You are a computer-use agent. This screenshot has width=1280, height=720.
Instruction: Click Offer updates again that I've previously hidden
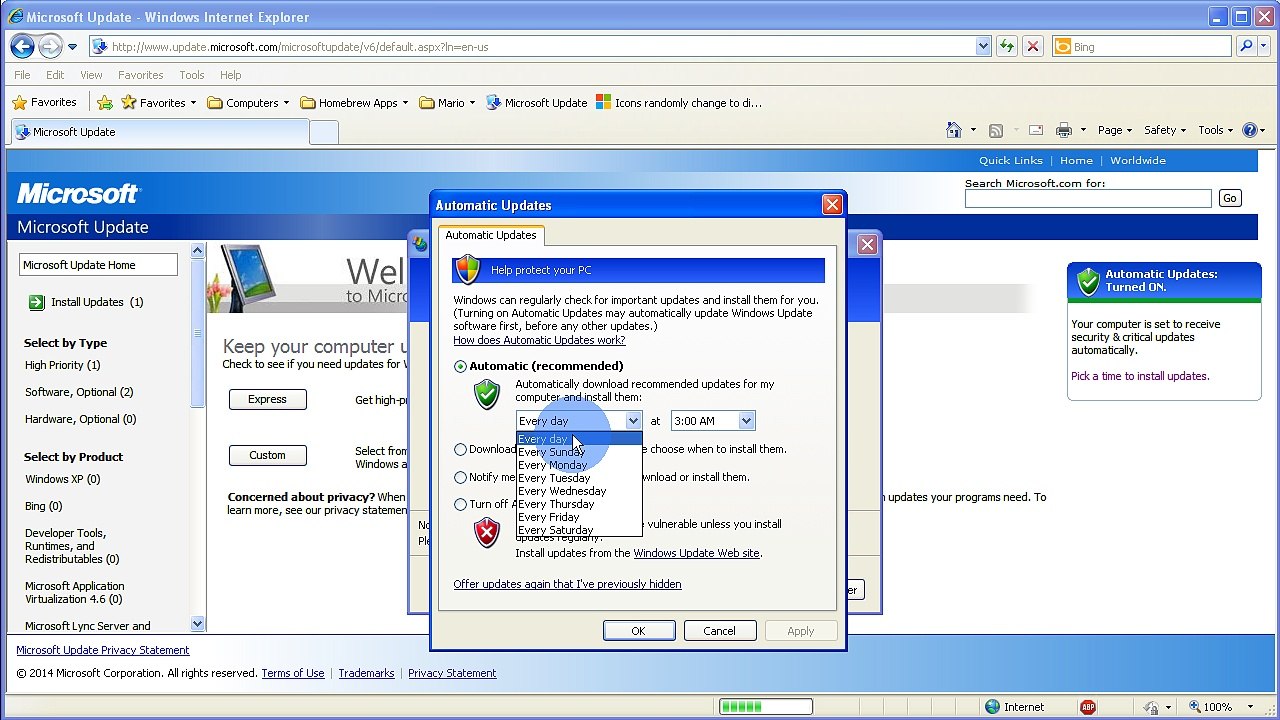tap(567, 584)
